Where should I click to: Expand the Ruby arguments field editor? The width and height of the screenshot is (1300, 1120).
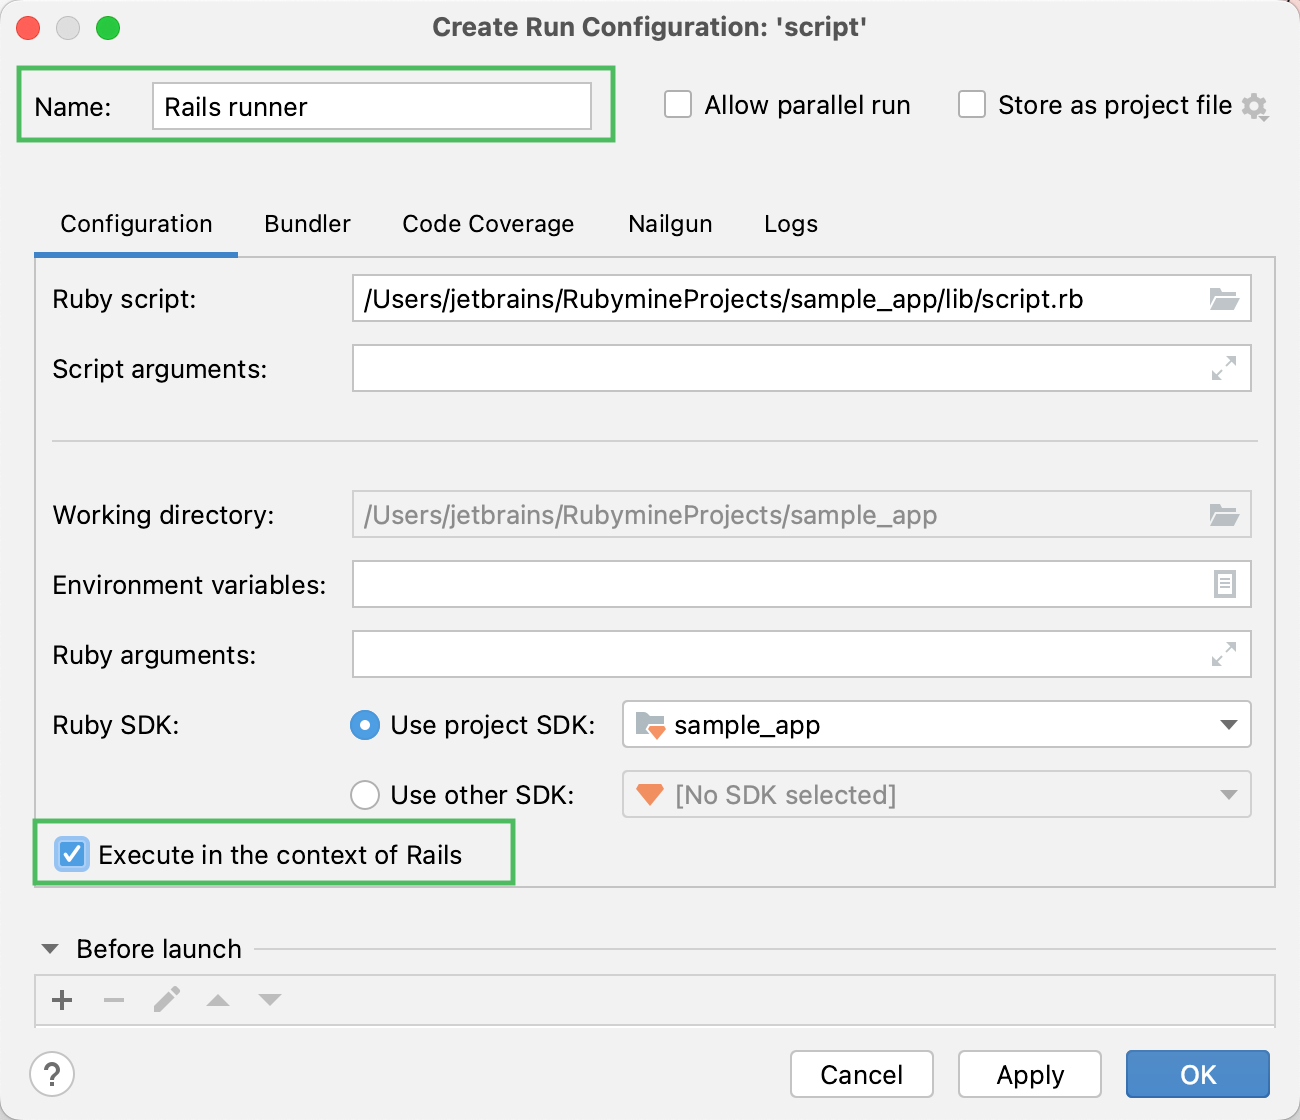1222,654
